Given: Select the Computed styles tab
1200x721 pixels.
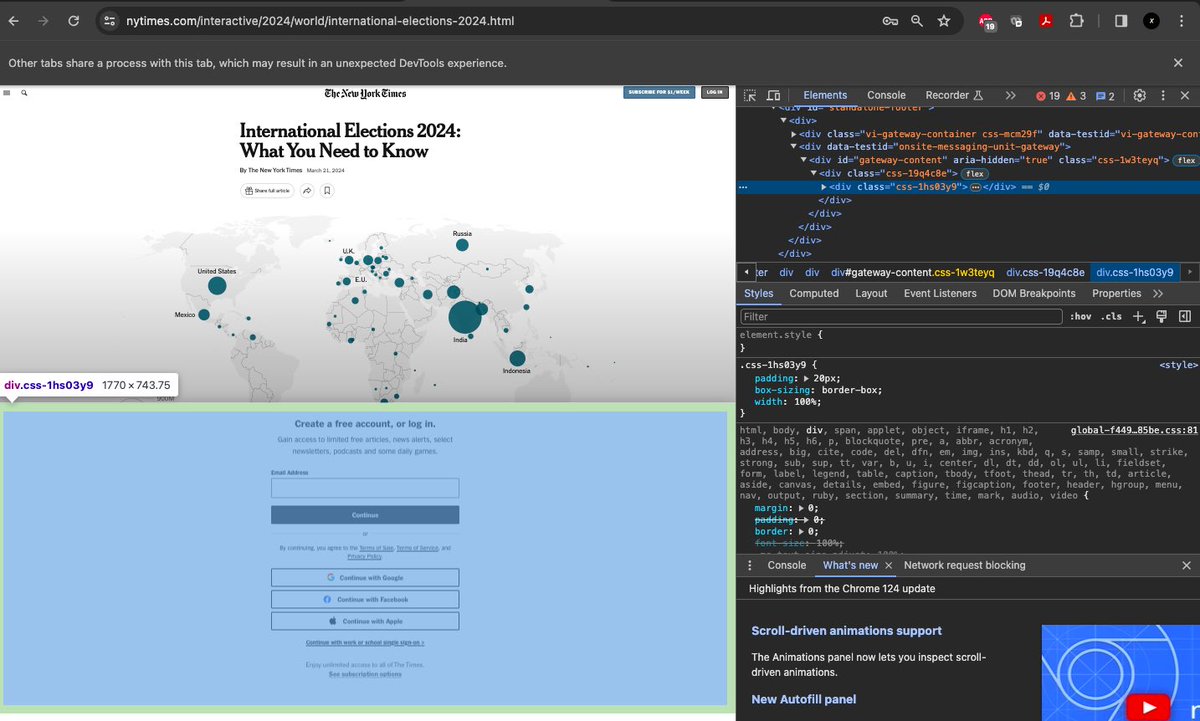Looking at the screenshot, I should click(814, 293).
